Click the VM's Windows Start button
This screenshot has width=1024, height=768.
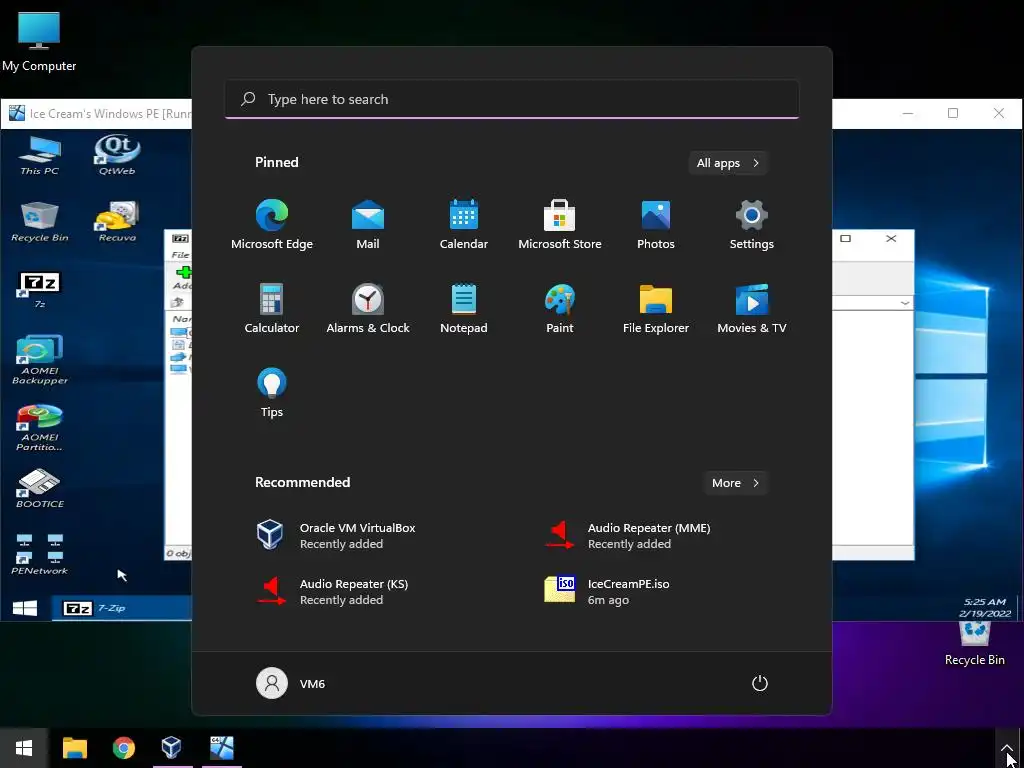25,609
